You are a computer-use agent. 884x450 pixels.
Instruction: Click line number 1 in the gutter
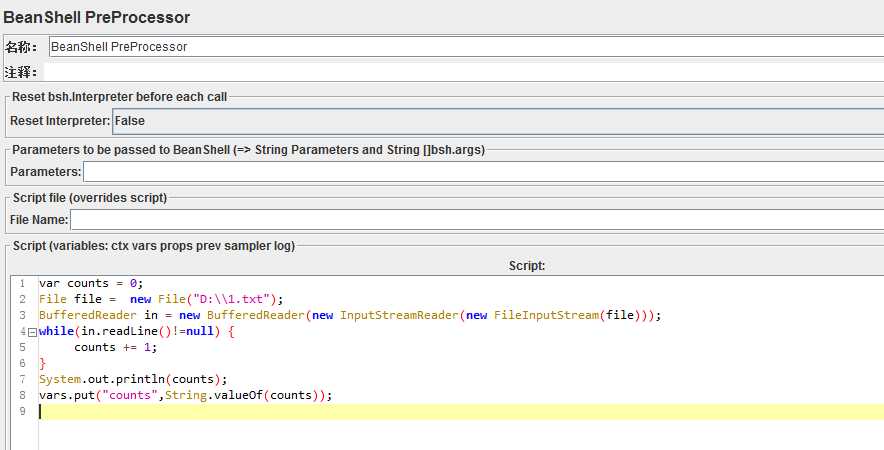[22, 283]
